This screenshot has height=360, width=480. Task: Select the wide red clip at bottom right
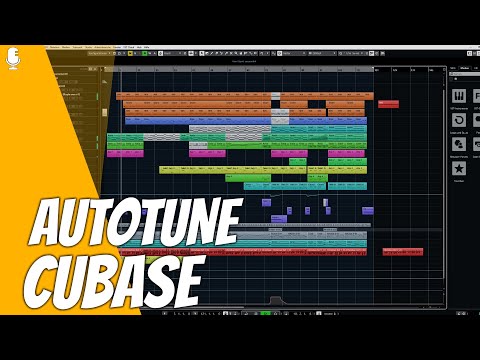click(x=403, y=252)
